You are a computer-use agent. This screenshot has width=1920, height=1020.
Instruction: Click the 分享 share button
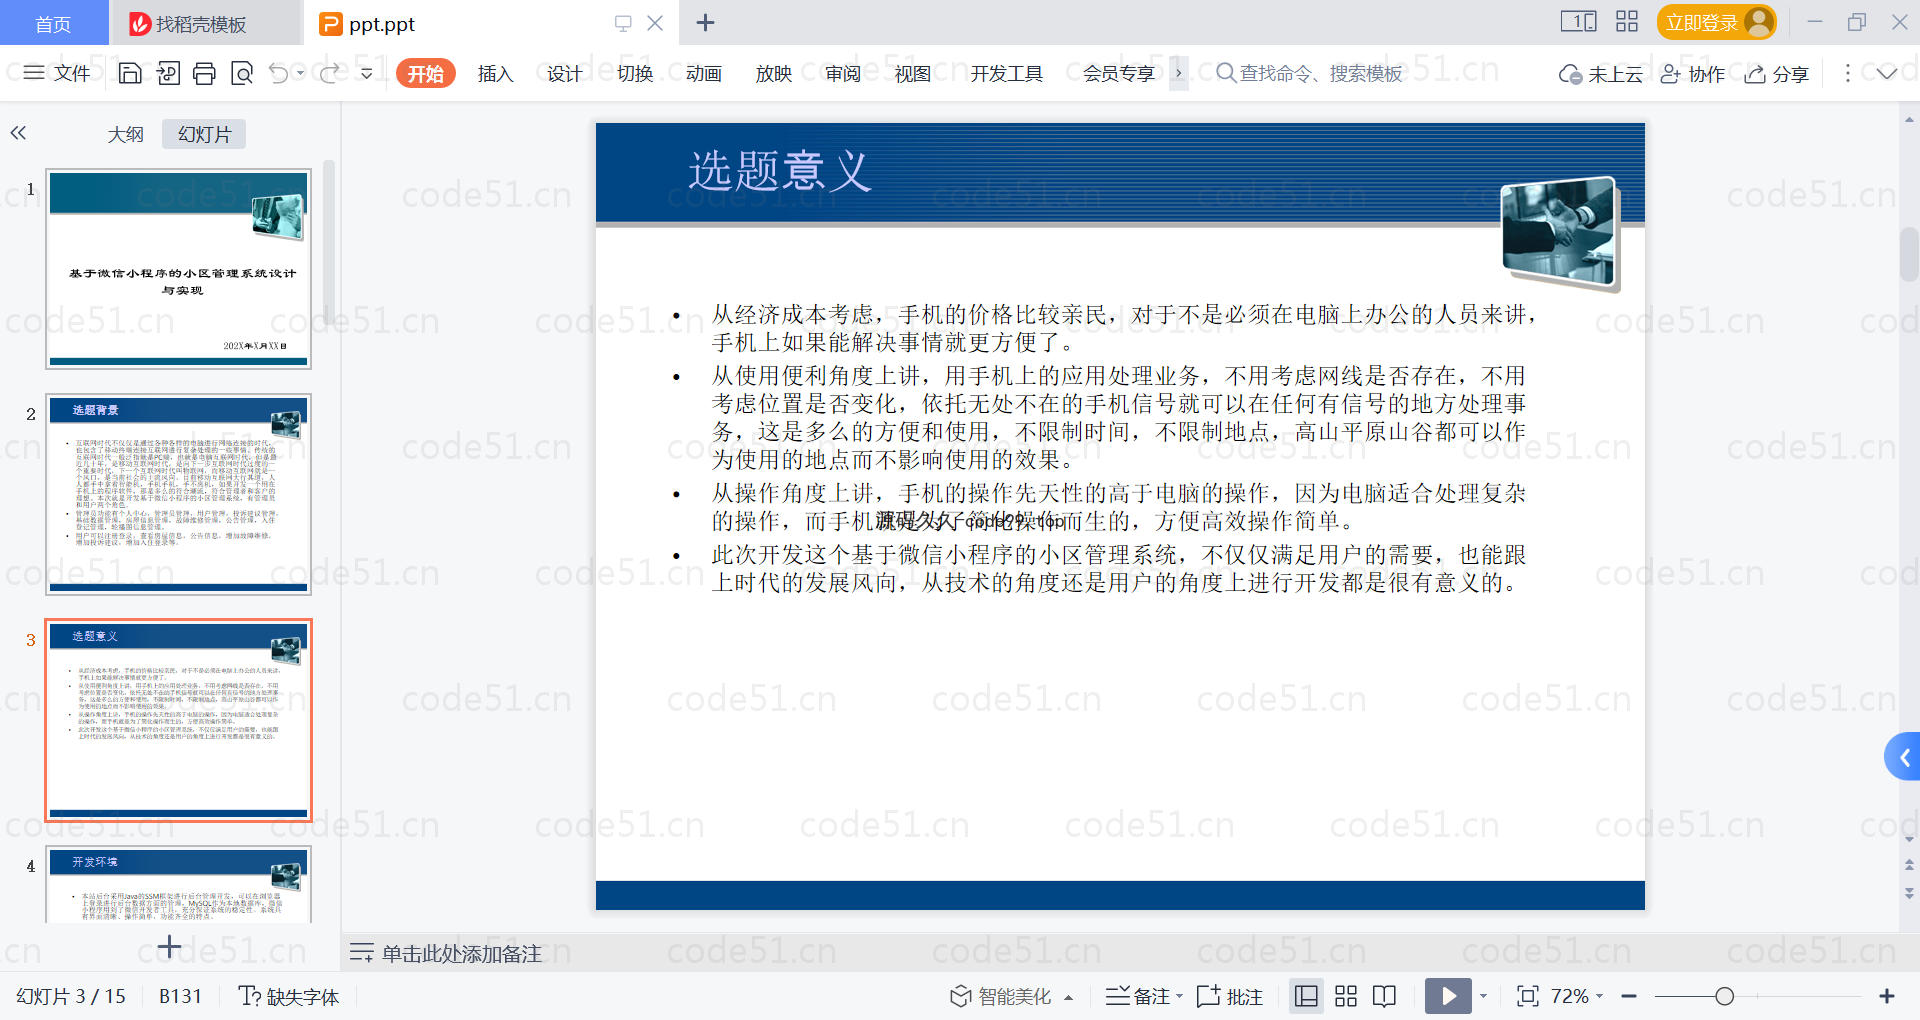(1777, 74)
